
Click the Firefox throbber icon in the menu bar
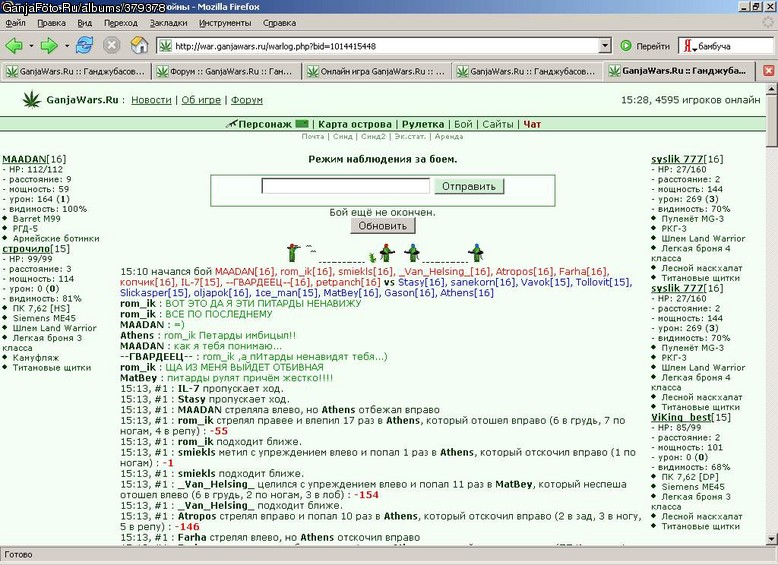768,22
